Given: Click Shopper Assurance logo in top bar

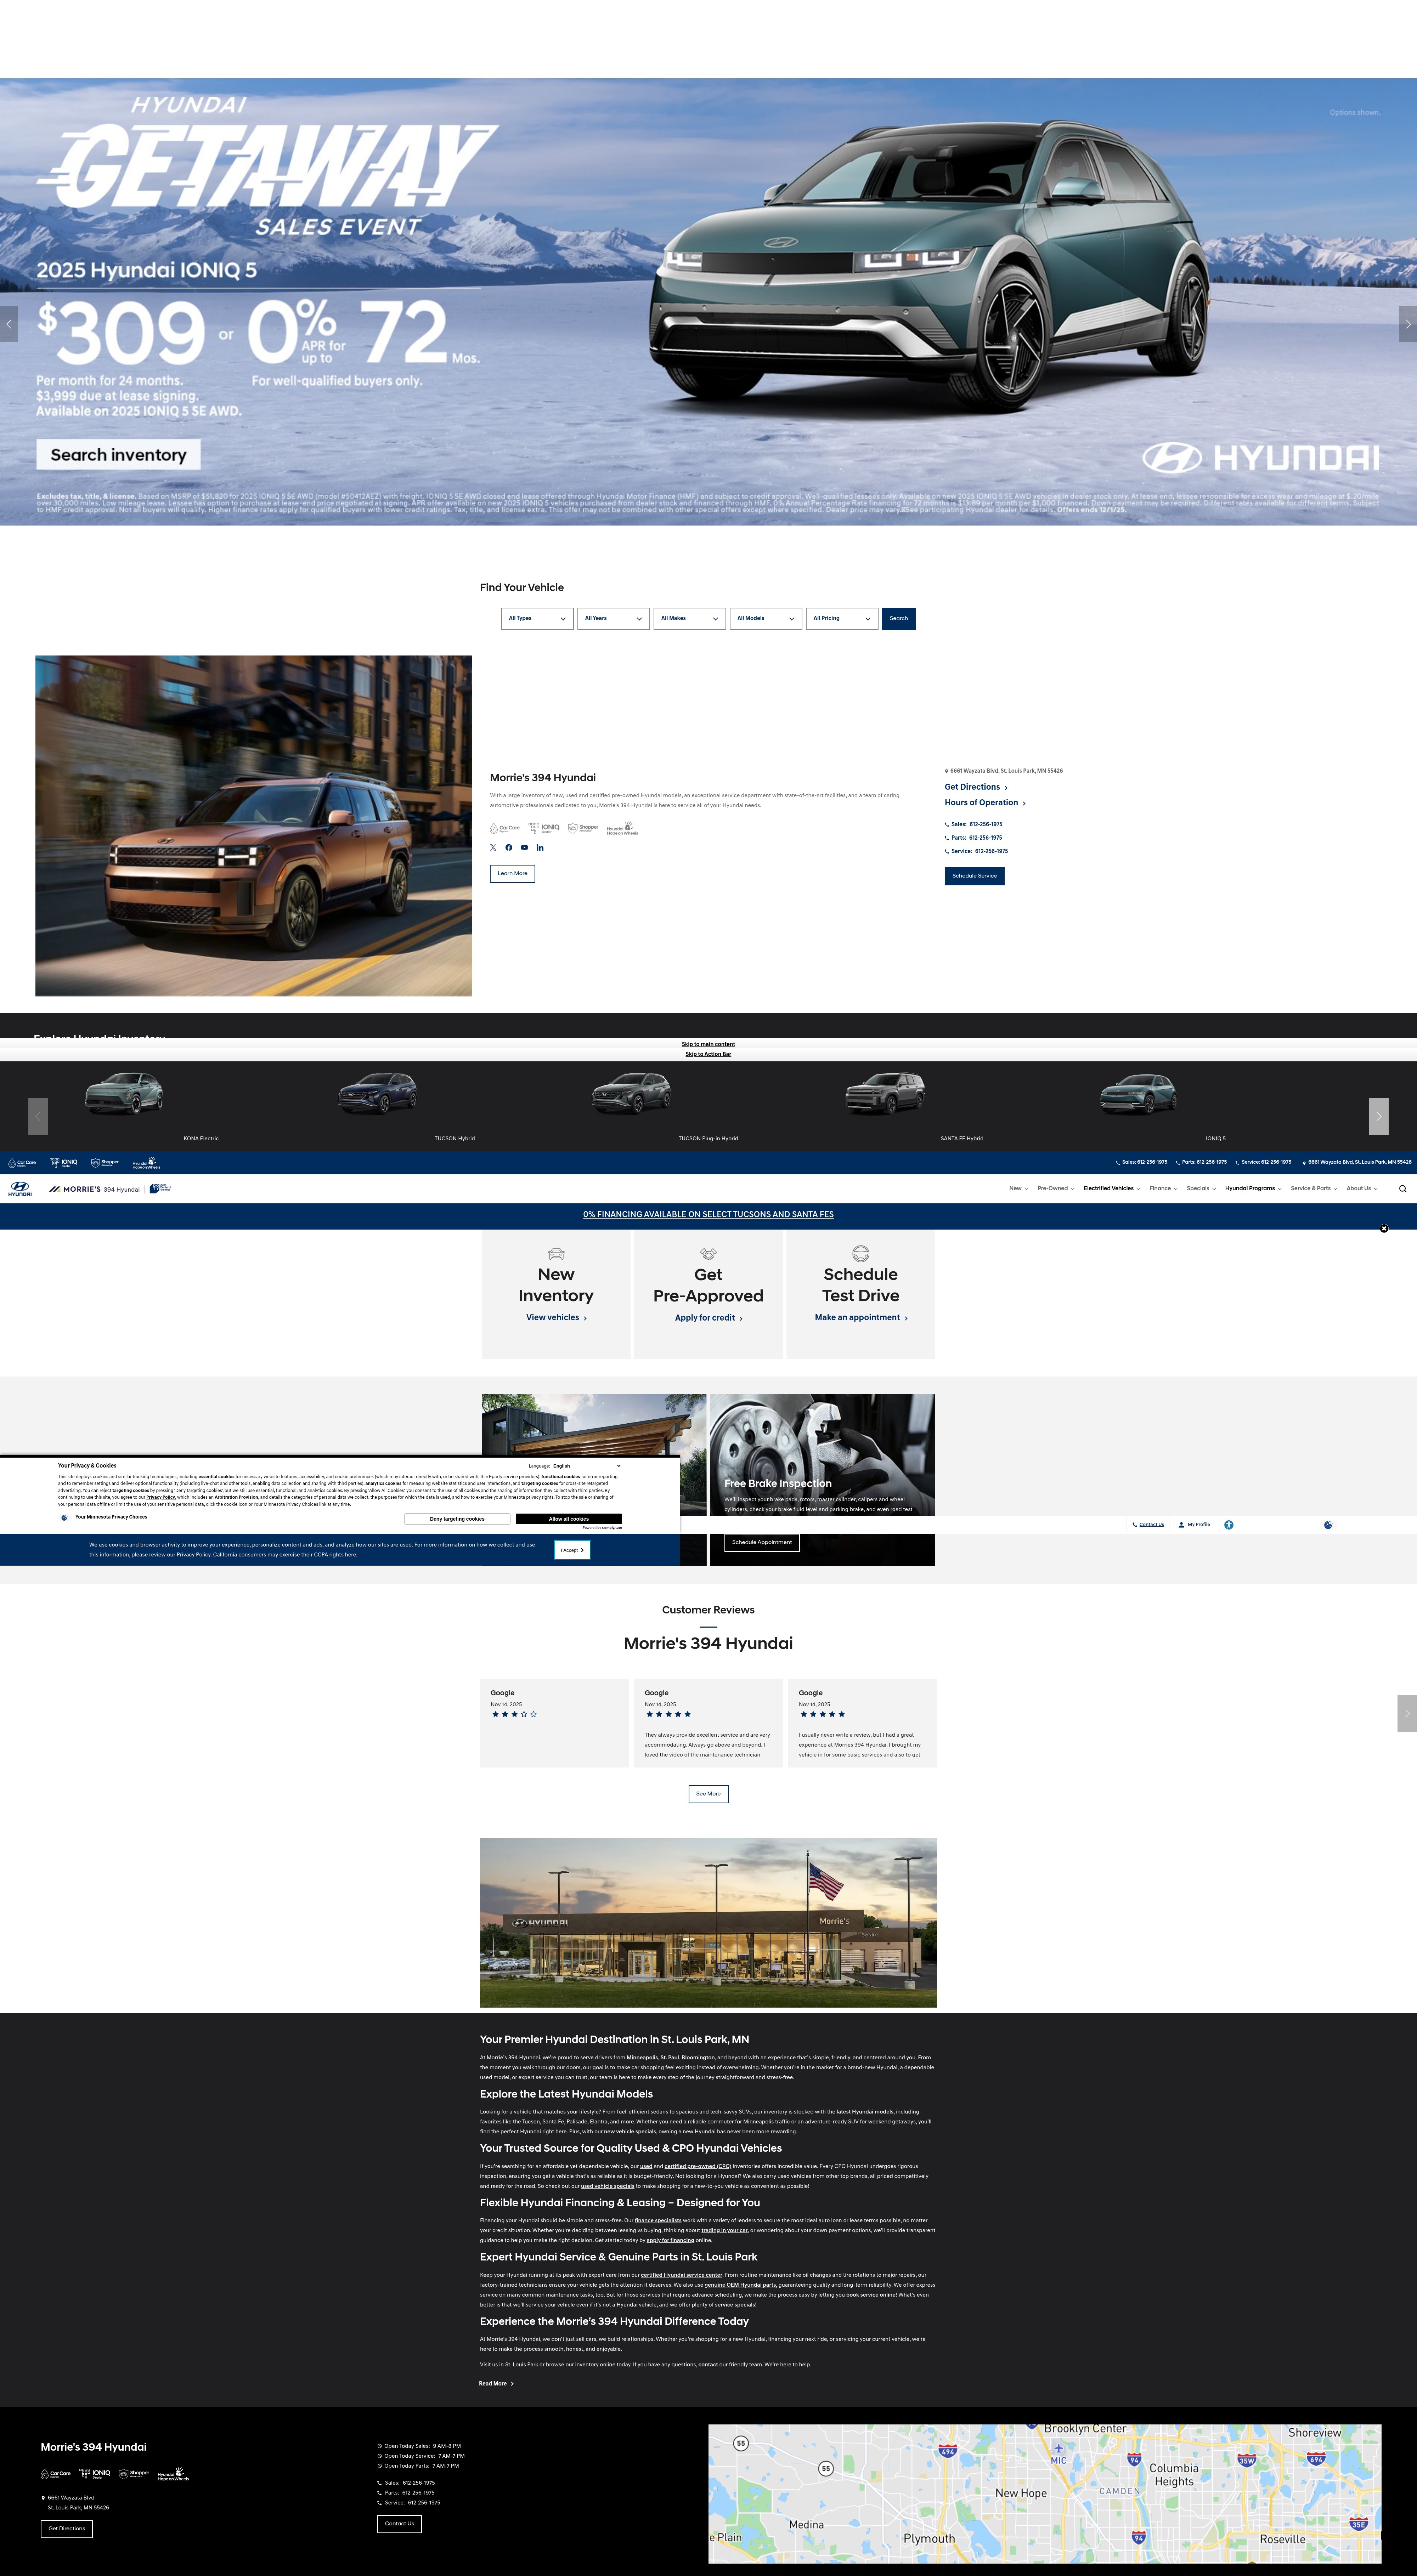Looking at the screenshot, I should pyautogui.click(x=105, y=1163).
